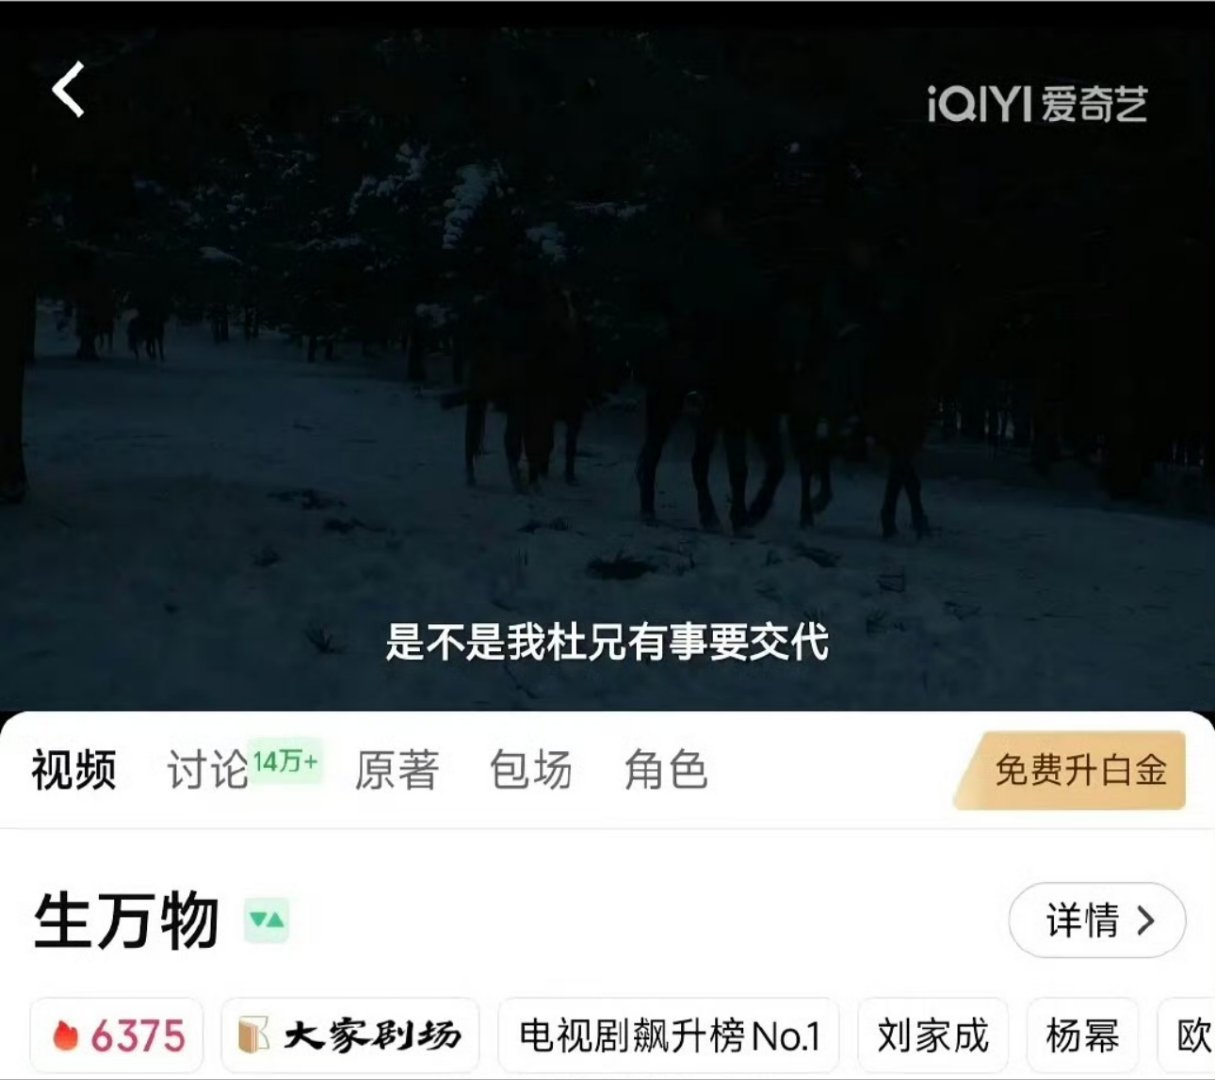Tap the 14万+ discussion count badge
Image resolution: width=1215 pixels, height=1080 pixels.
tap(285, 762)
